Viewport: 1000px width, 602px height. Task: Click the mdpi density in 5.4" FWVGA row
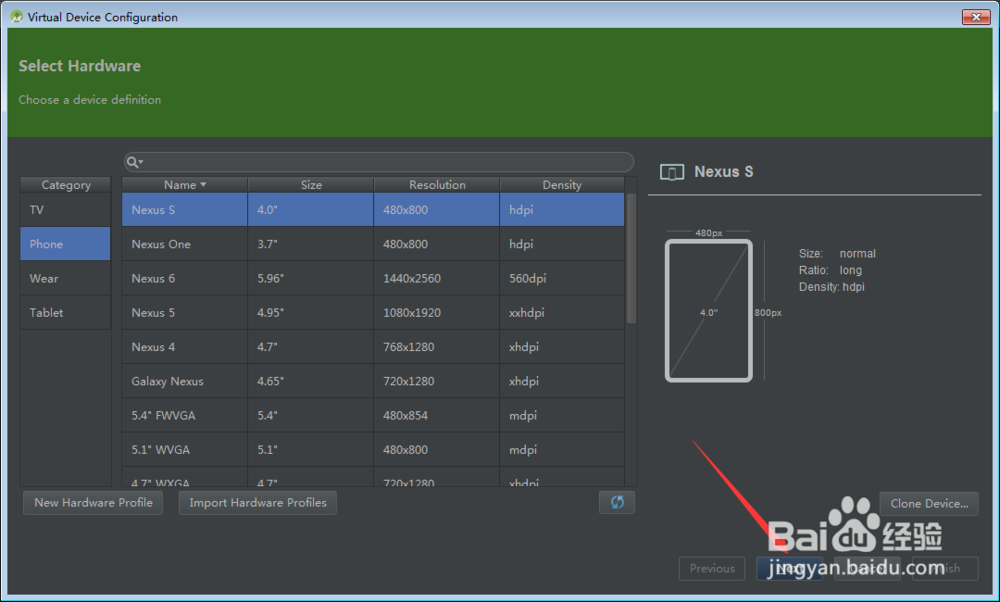point(562,415)
